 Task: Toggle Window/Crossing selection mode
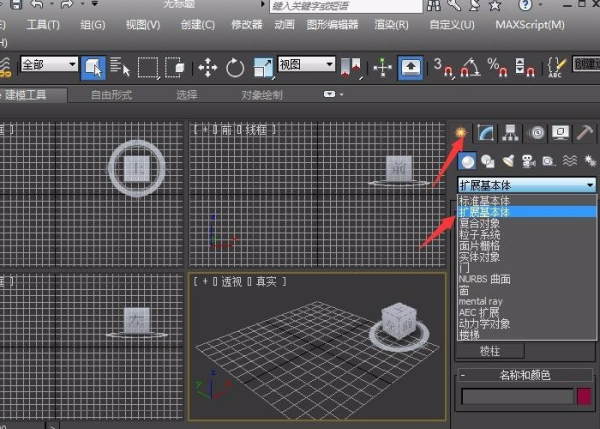pos(175,67)
